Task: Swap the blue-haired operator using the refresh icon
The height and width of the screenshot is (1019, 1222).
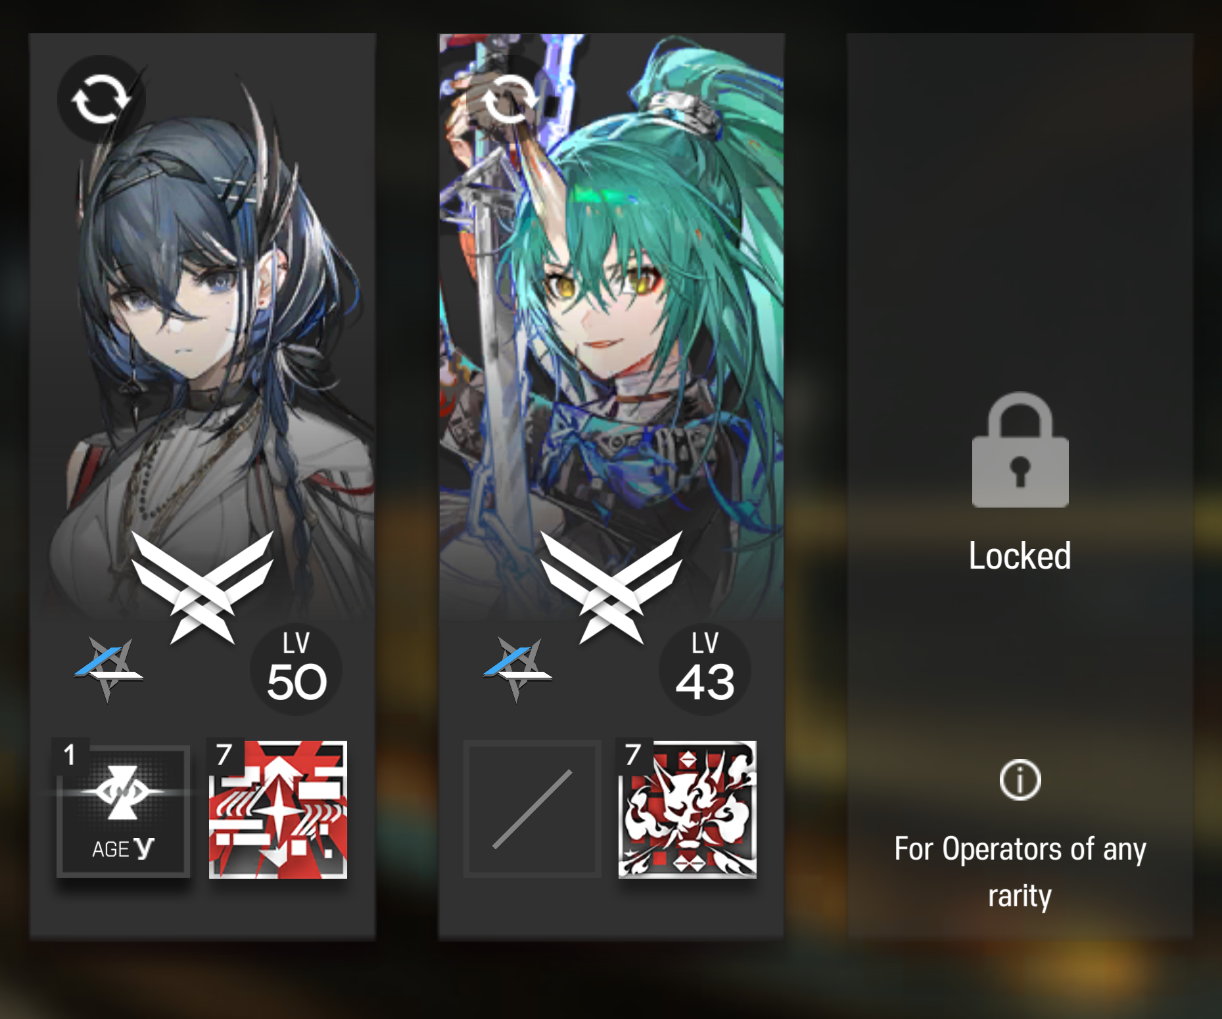Action: point(101,99)
